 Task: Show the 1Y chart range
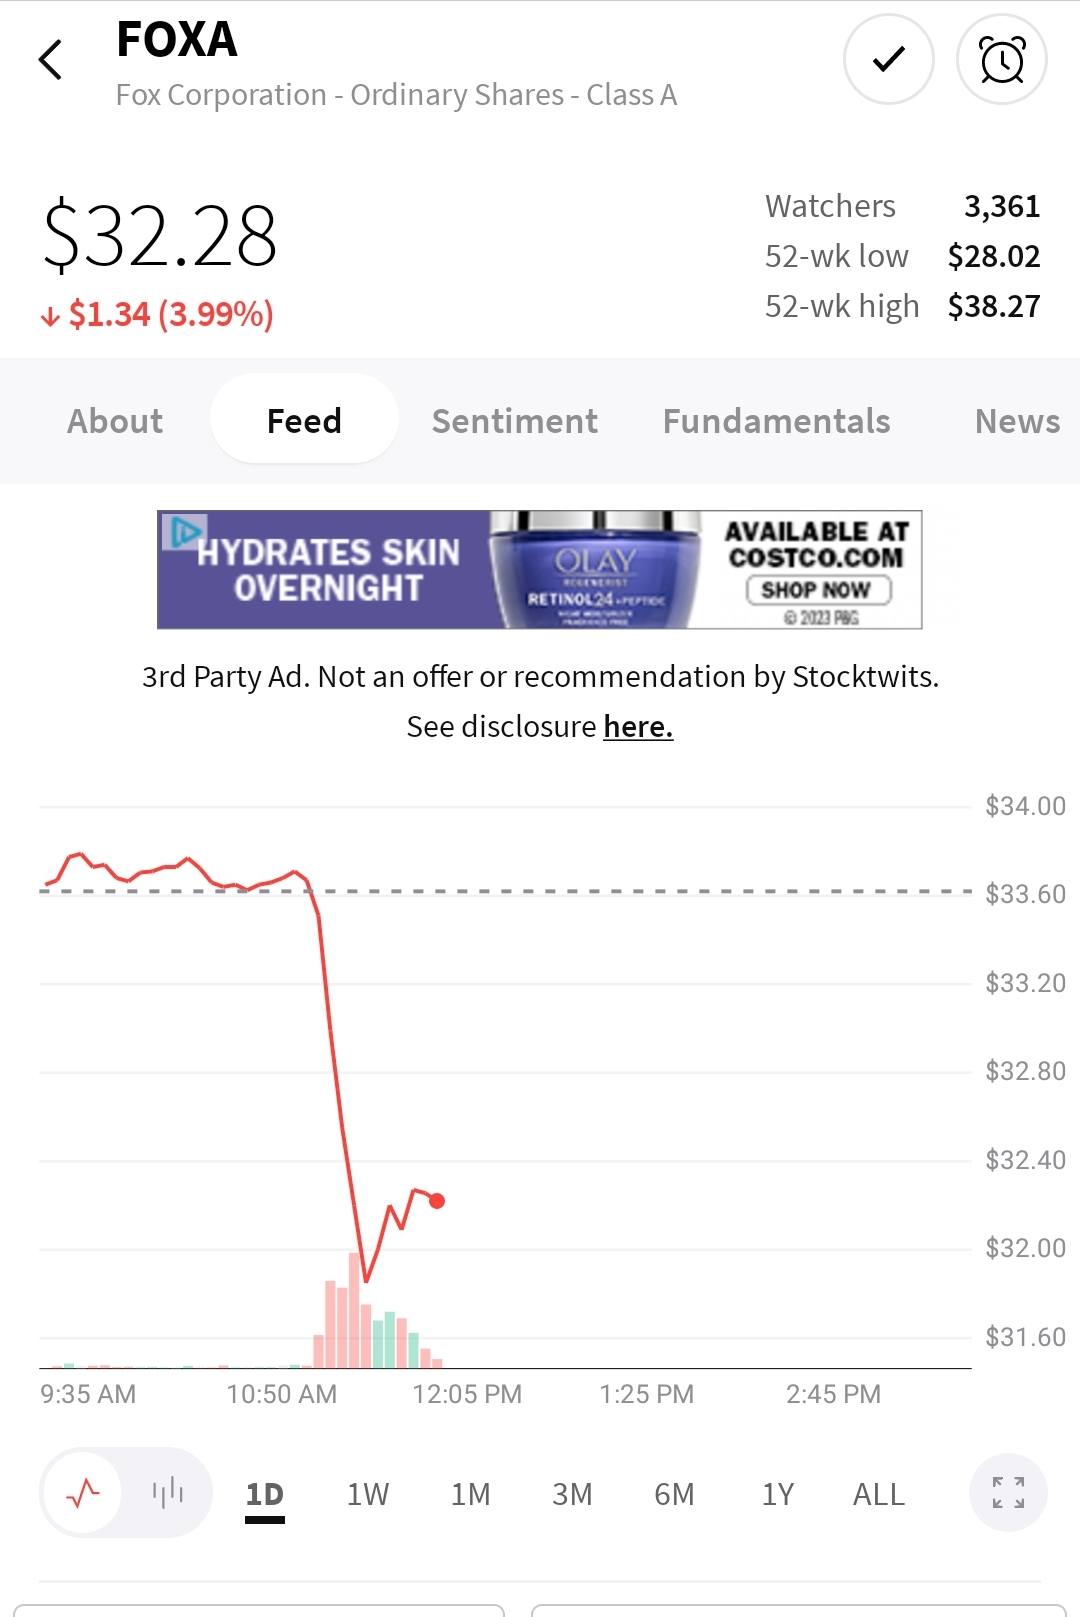(x=777, y=1494)
